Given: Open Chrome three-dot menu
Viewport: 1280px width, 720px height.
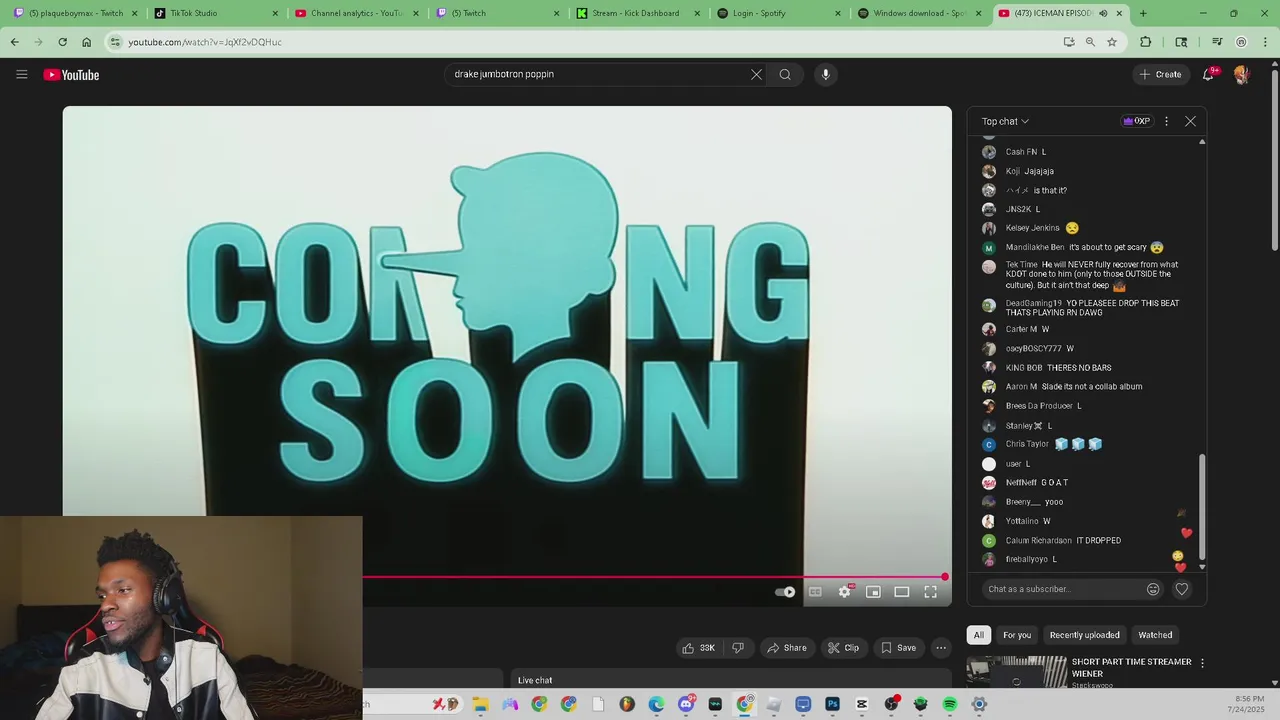Looking at the screenshot, I should point(1265,42).
